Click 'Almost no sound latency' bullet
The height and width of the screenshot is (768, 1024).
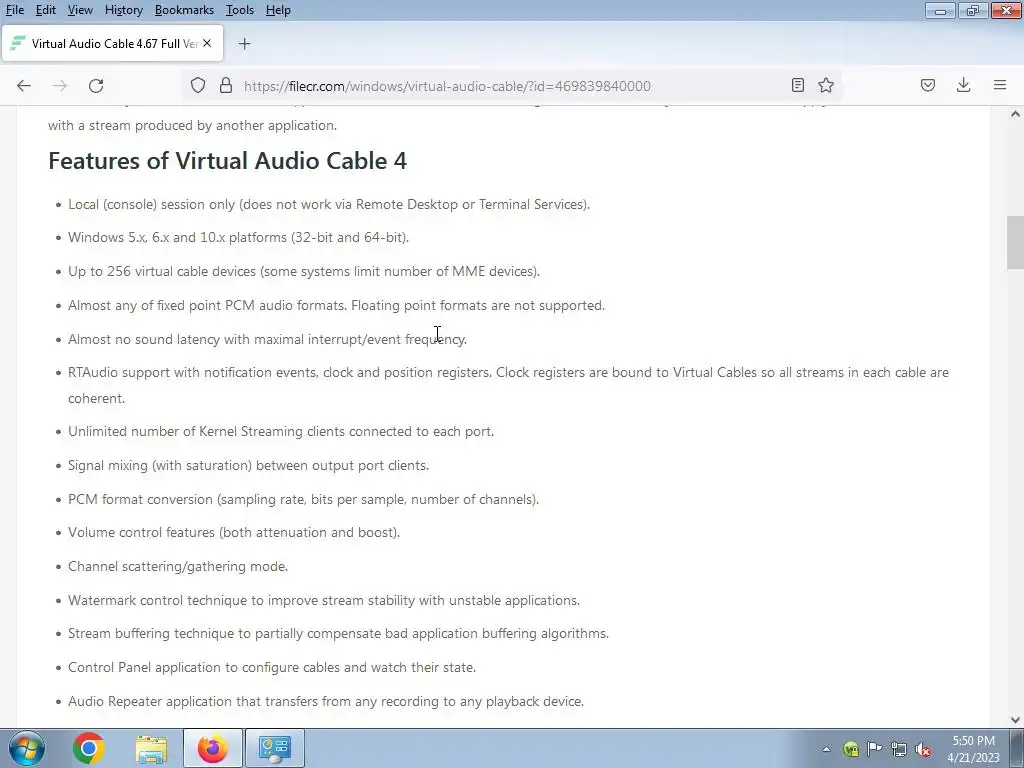[x=267, y=340]
